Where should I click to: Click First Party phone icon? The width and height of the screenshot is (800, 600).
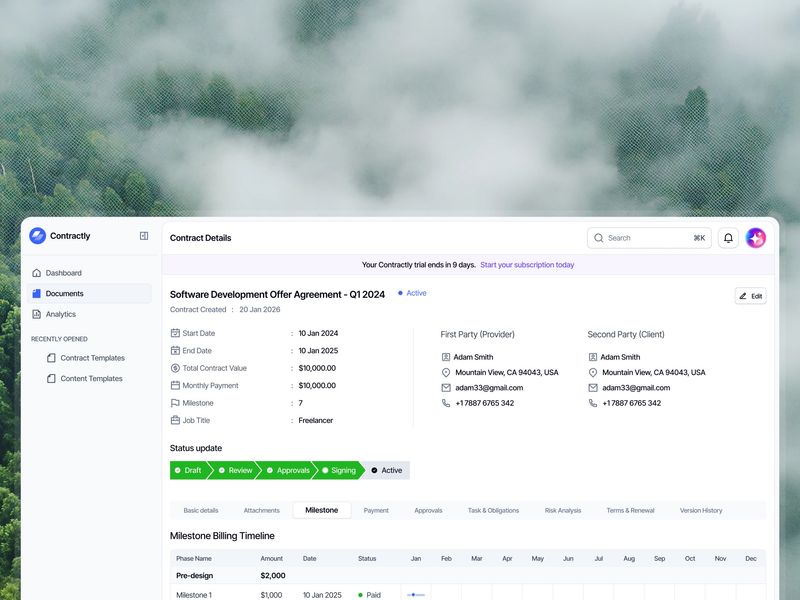tap(446, 403)
